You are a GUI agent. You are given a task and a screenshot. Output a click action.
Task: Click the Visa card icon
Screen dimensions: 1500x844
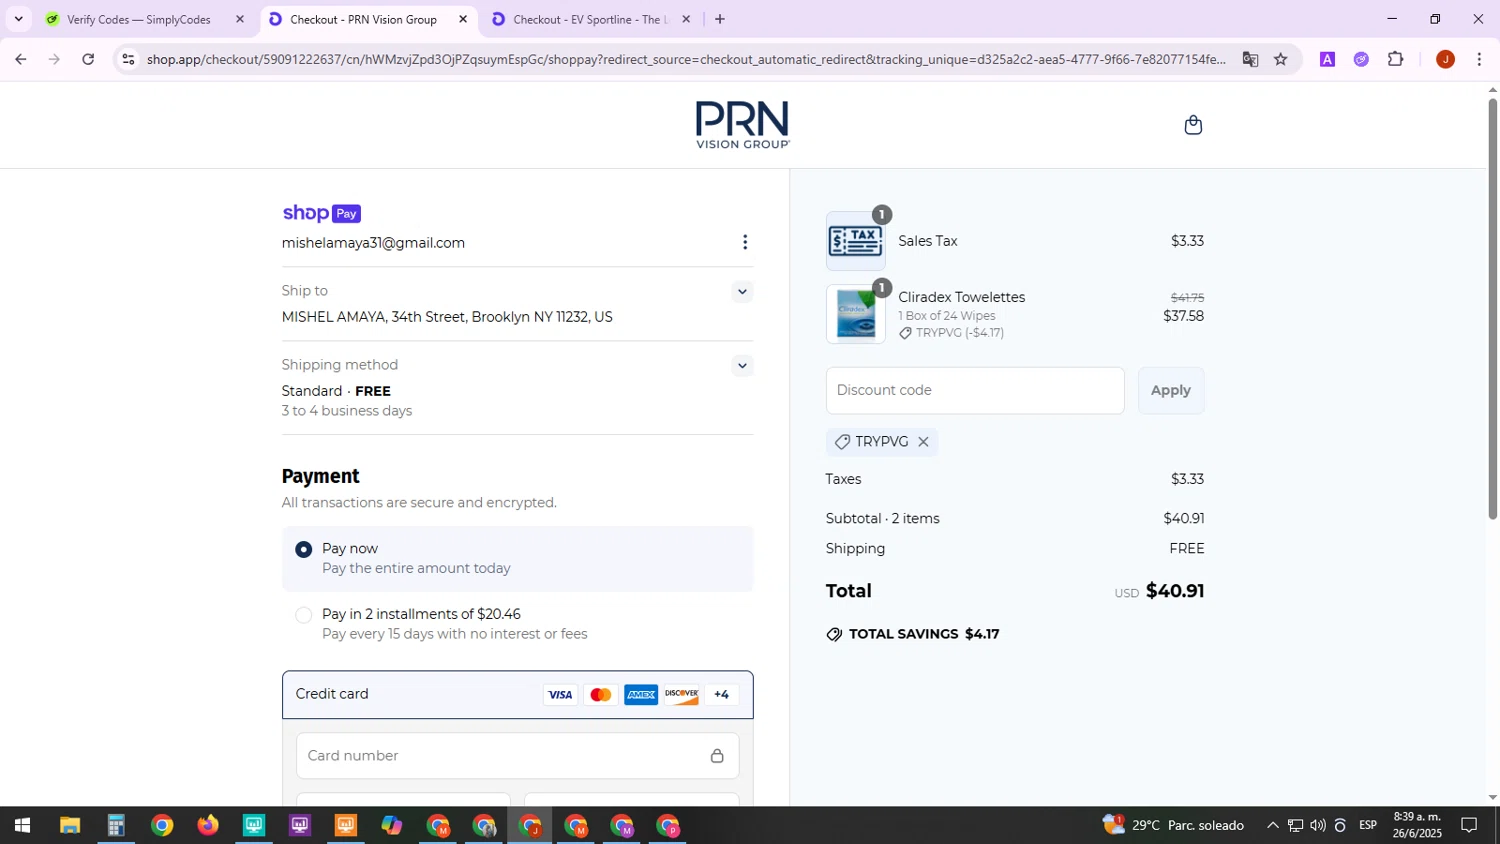(560, 695)
